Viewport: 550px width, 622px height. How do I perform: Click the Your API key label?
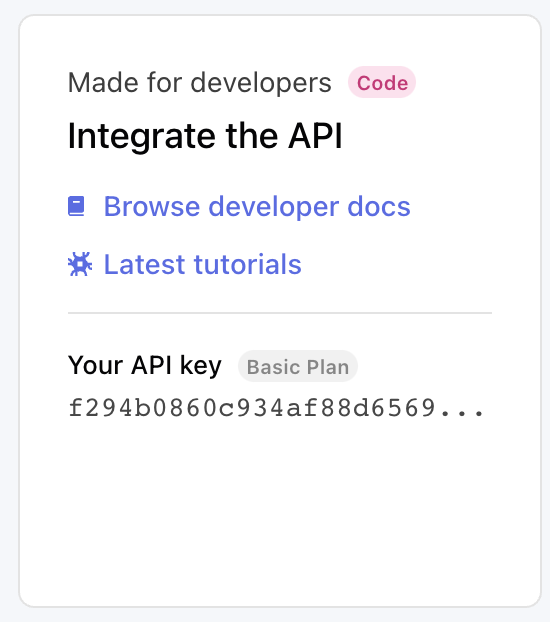pos(144,365)
